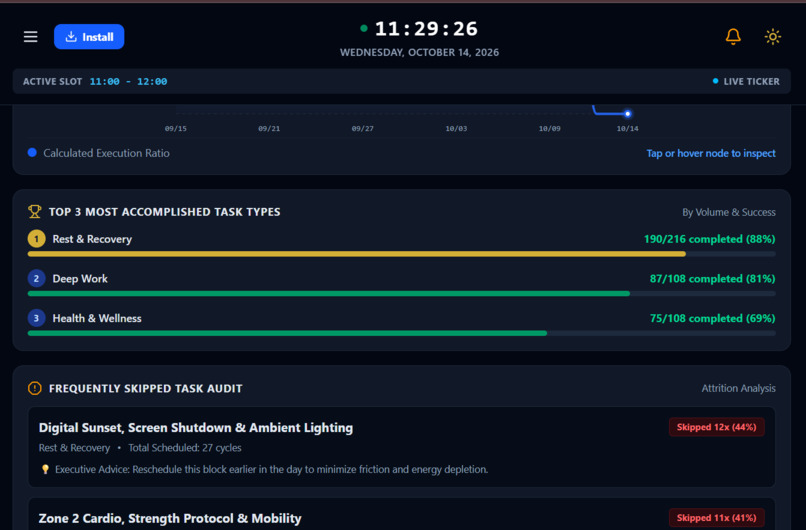Click 75/108 completed (69%) value

click(712, 318)
